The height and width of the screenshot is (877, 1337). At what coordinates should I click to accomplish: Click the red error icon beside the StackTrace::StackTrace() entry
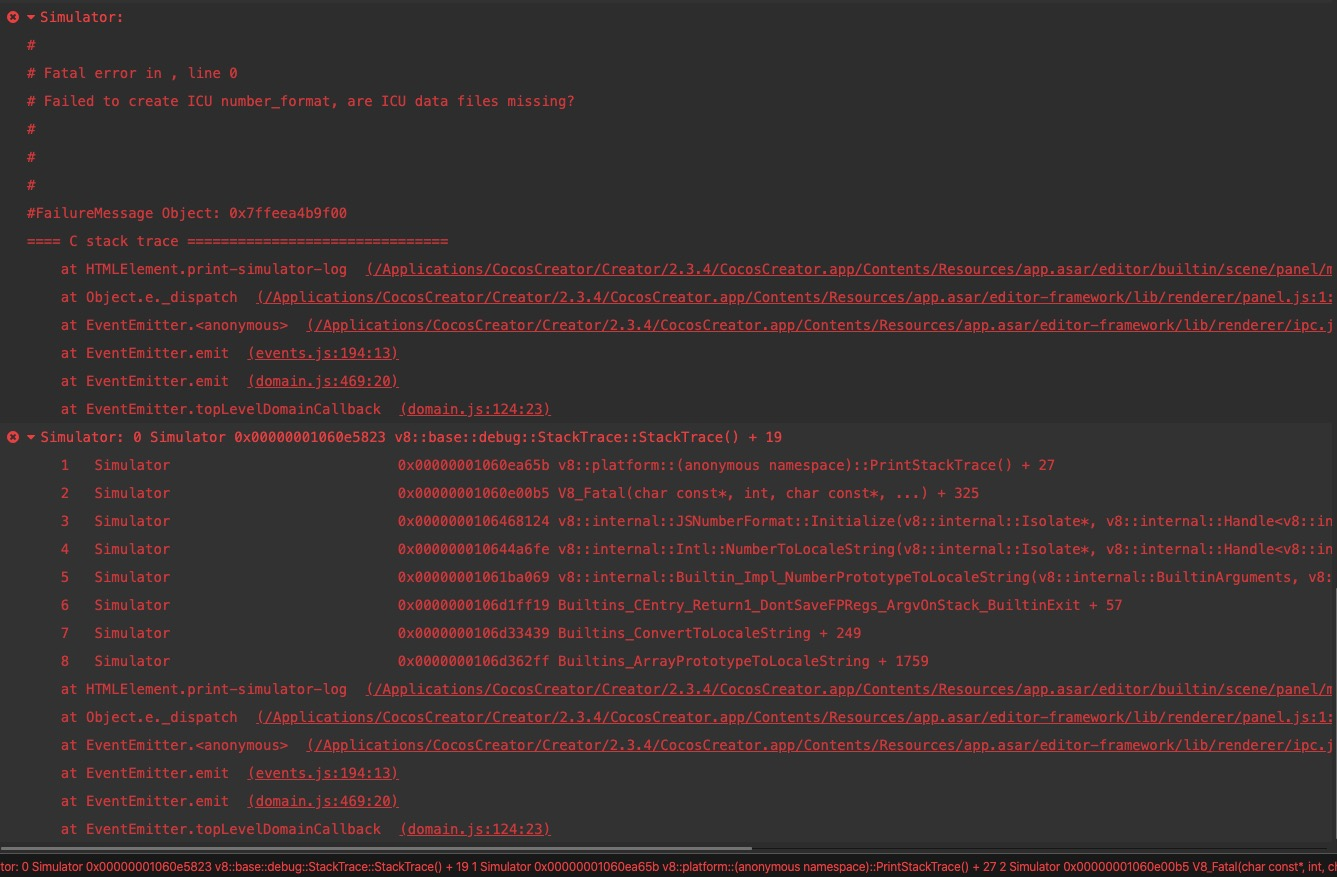(x=13, y=437)
